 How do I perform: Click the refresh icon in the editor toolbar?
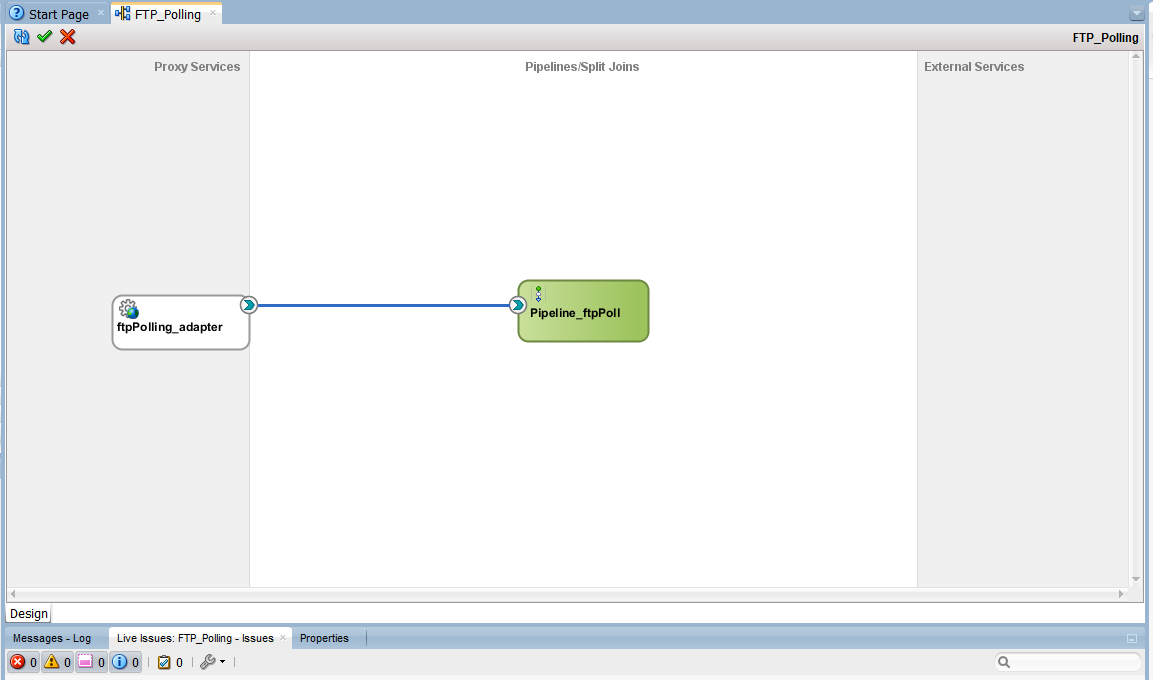[x=22, y=37]
